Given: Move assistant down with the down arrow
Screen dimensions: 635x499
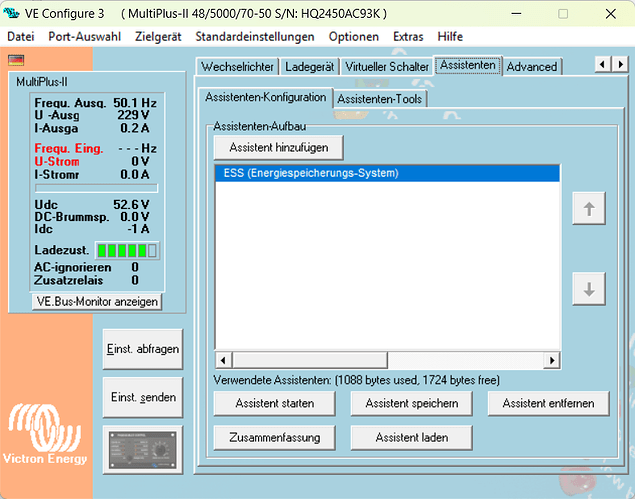Looking at the screenshot, I should coord(589,289).
